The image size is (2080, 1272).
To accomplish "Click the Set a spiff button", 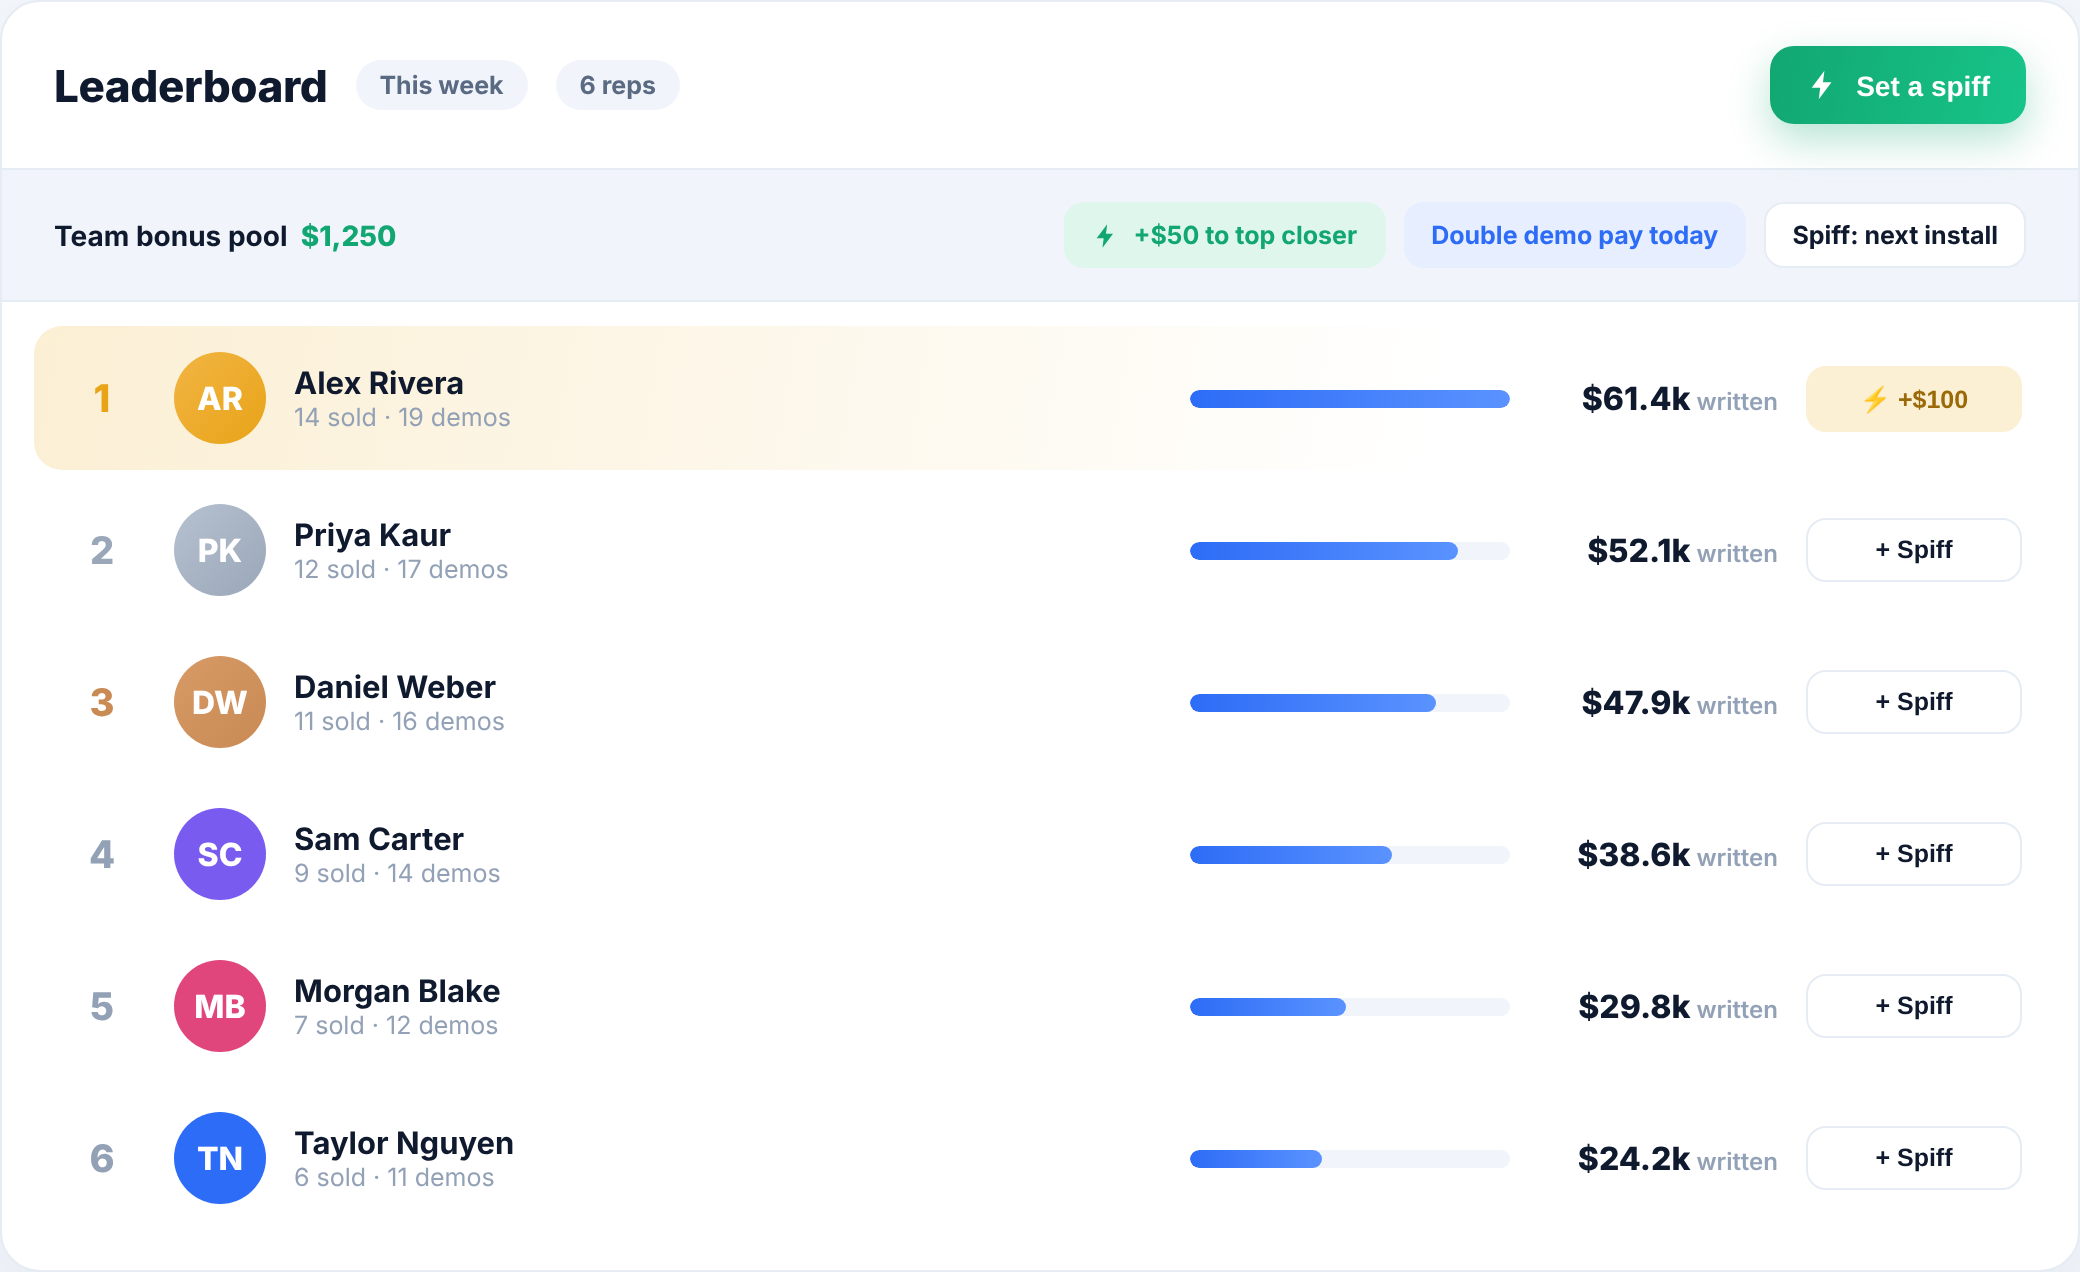I will click(1898, 85).
